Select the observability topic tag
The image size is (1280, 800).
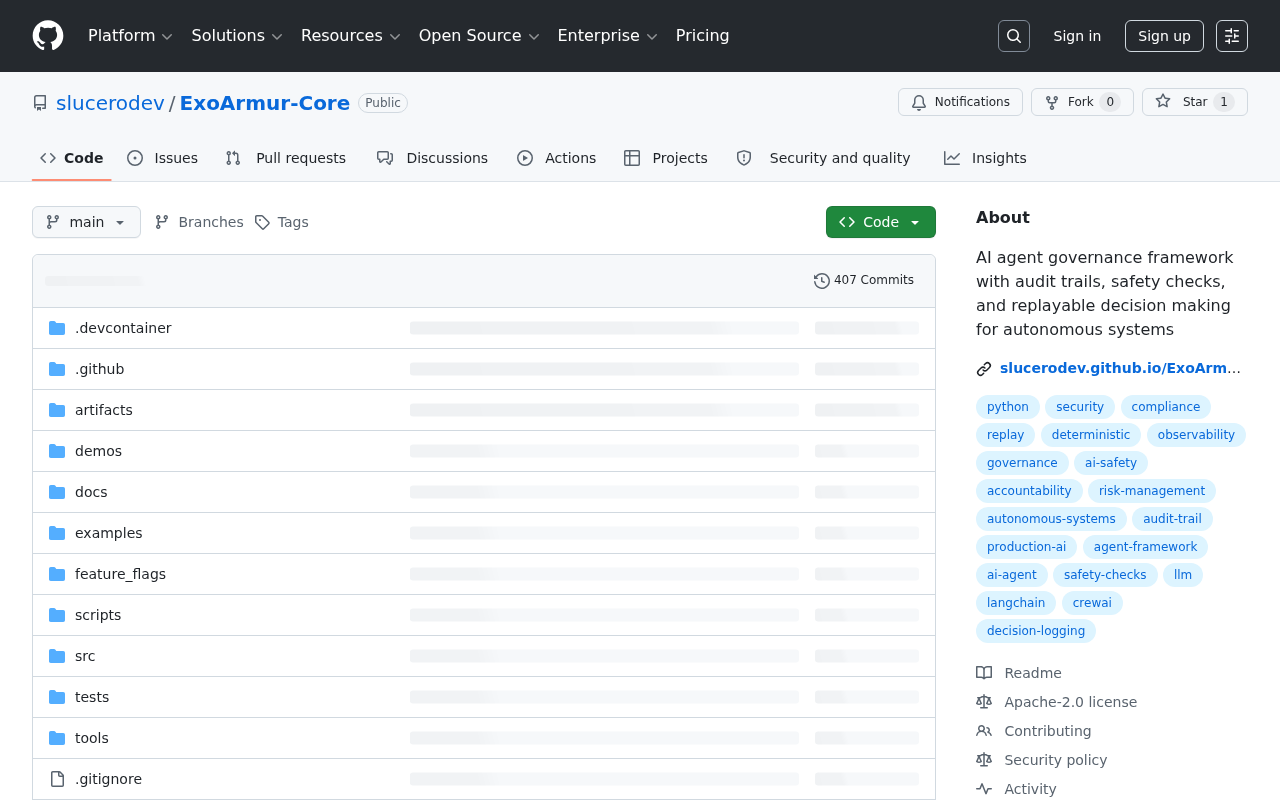click(x=1196, y=435)
